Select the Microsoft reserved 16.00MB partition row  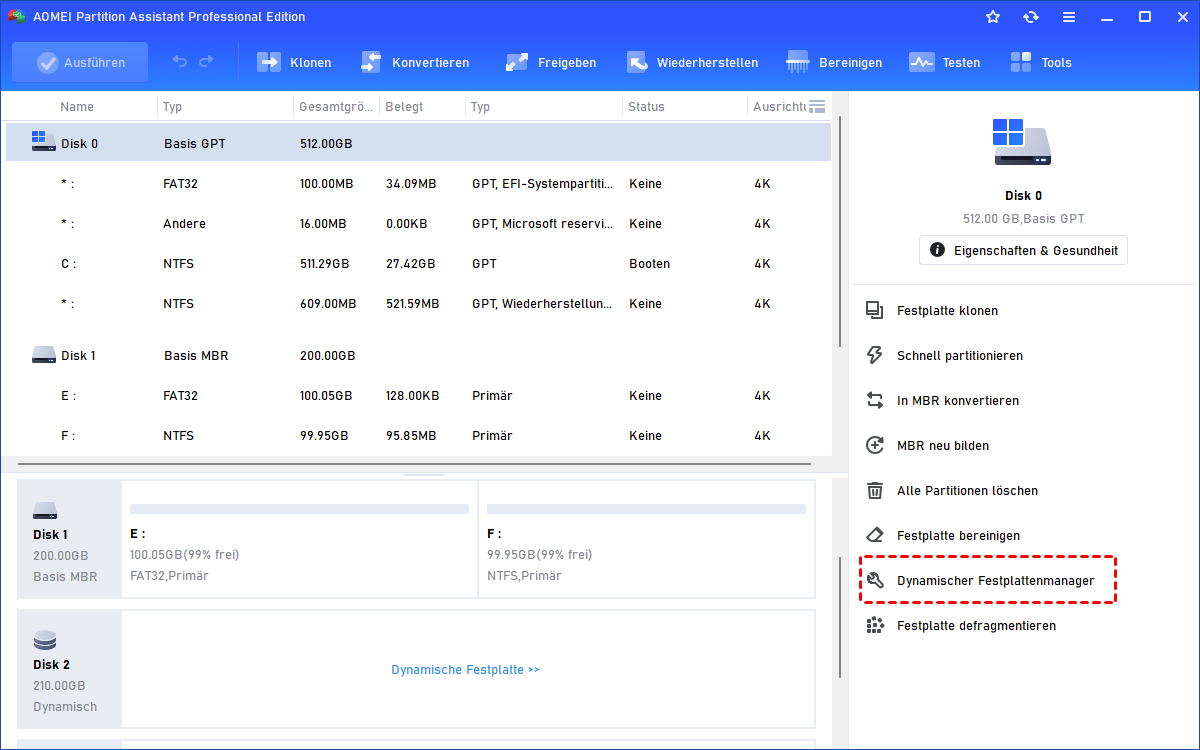tap(418, 224)
